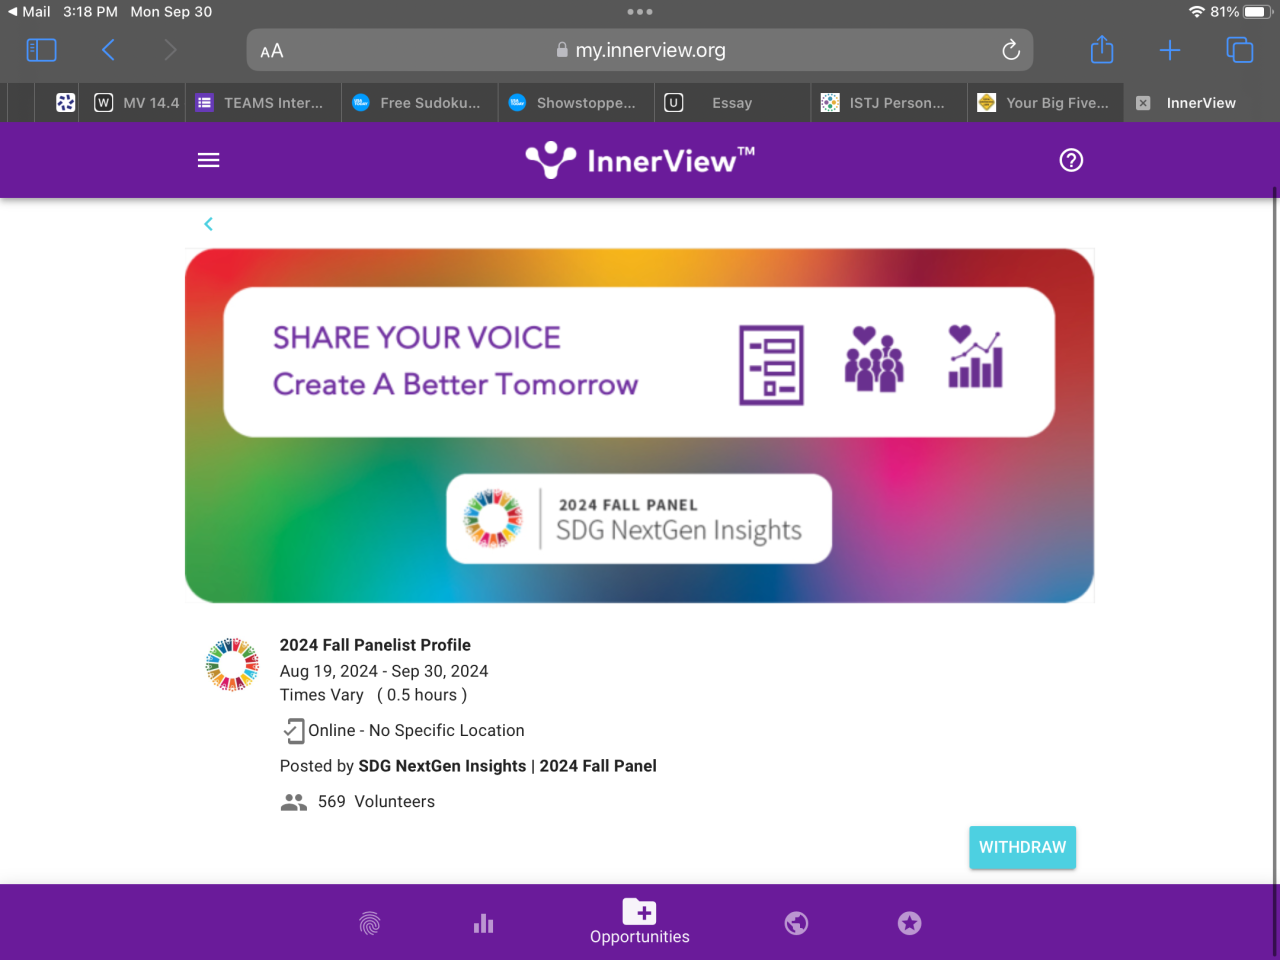Switch to the ISTJ Person... tab
Viewport: 1280px width, 960px height.
(889, 103)
